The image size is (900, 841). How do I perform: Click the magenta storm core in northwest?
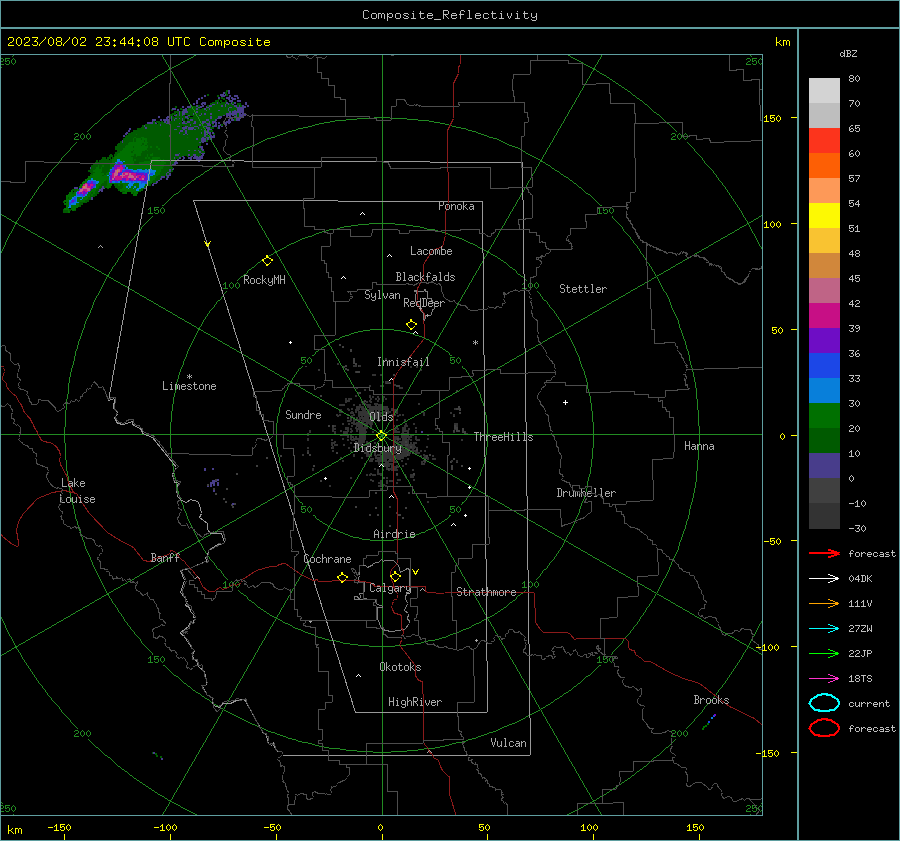[x=131, y=174]
